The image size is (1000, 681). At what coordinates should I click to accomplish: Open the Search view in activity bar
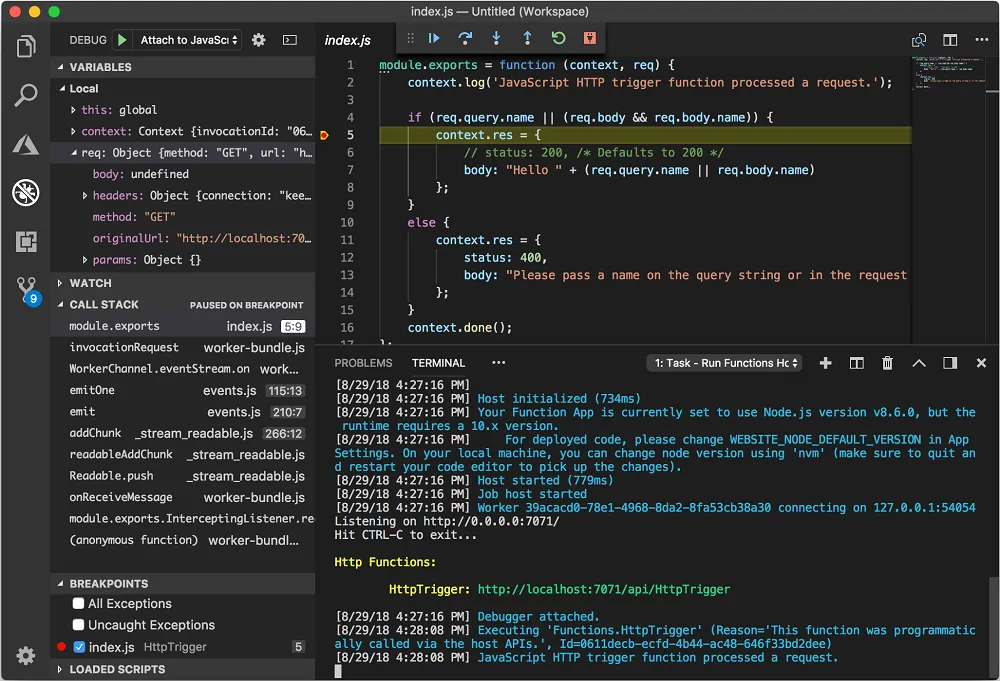click(x=26, y=96)
